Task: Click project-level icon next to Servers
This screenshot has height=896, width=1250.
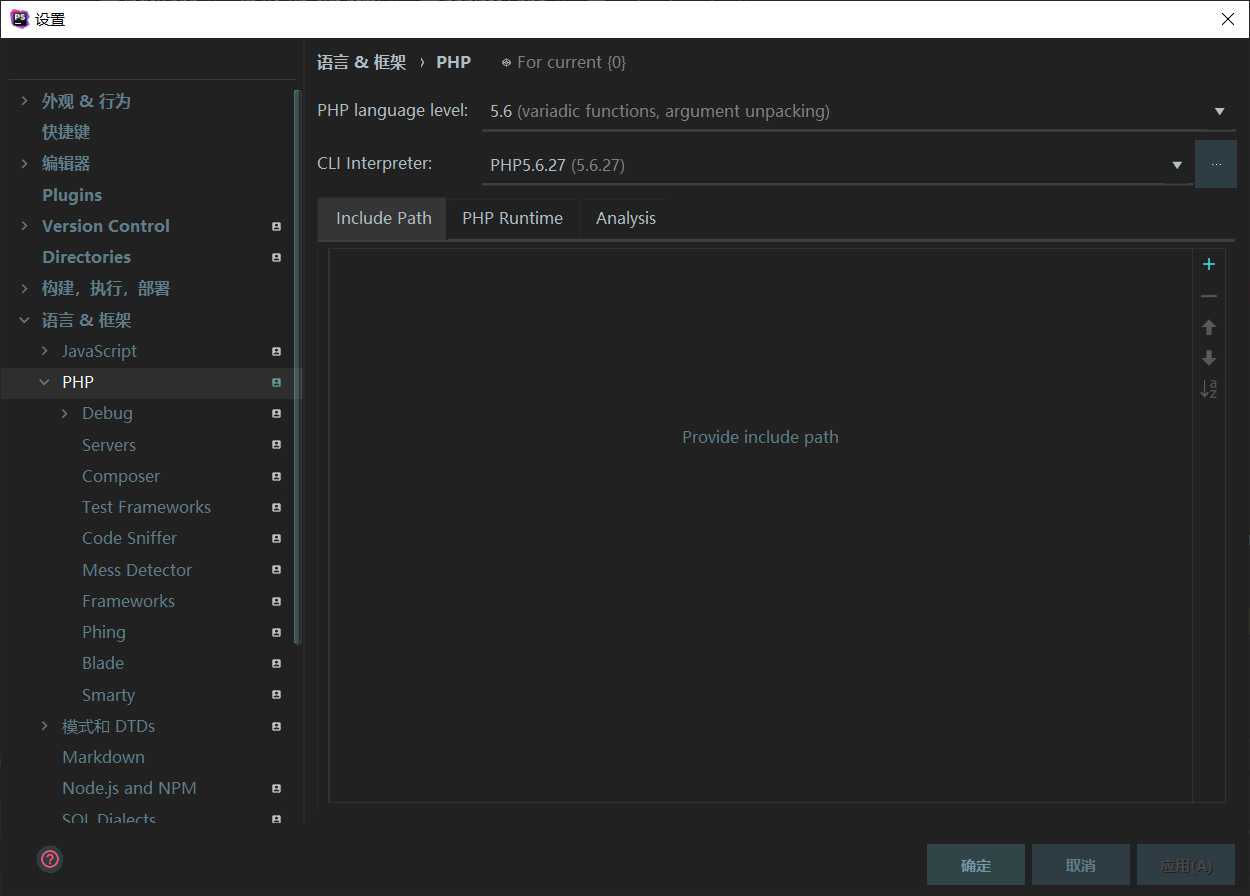Action: [x=277, y=445]
